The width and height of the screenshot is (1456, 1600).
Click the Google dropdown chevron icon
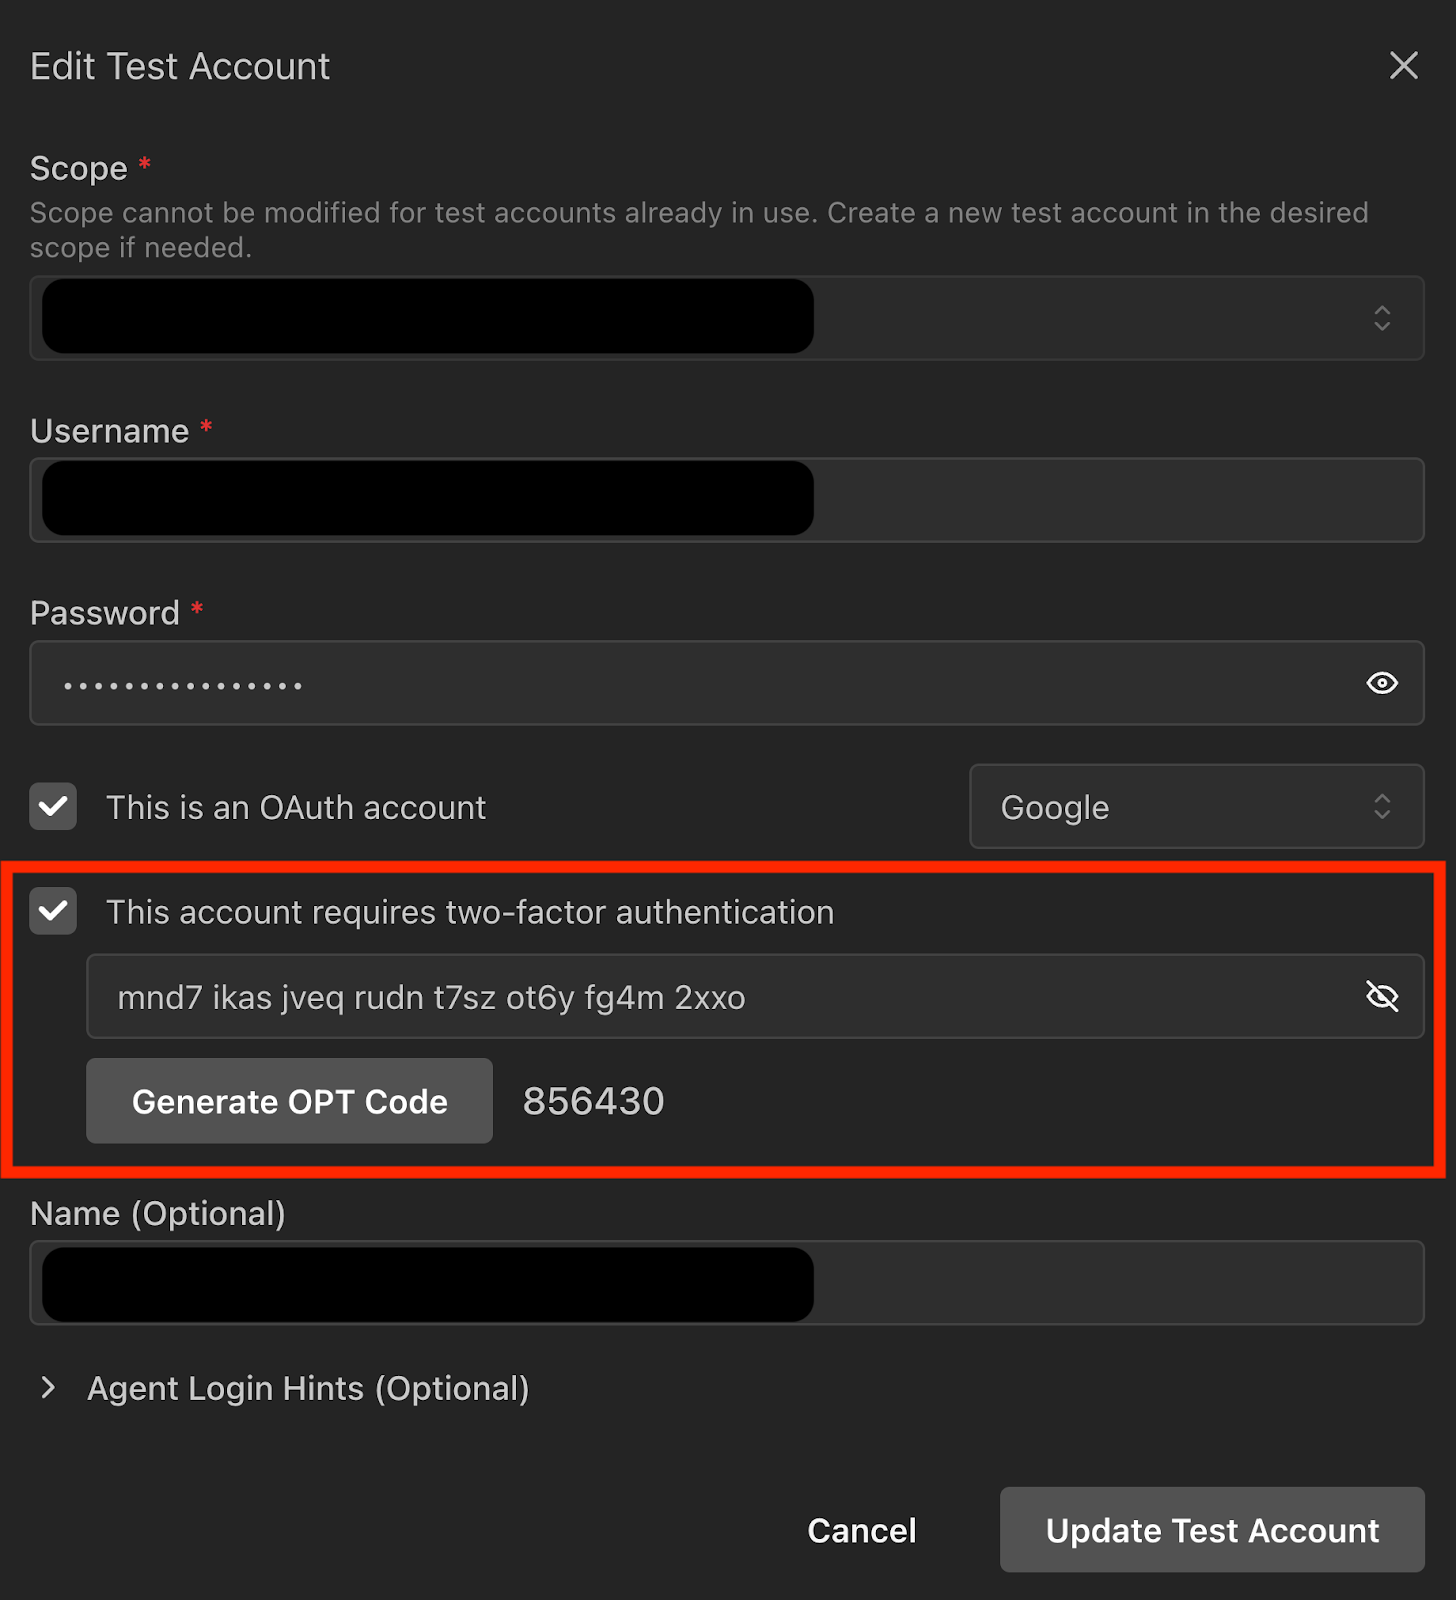(1381, 807)
